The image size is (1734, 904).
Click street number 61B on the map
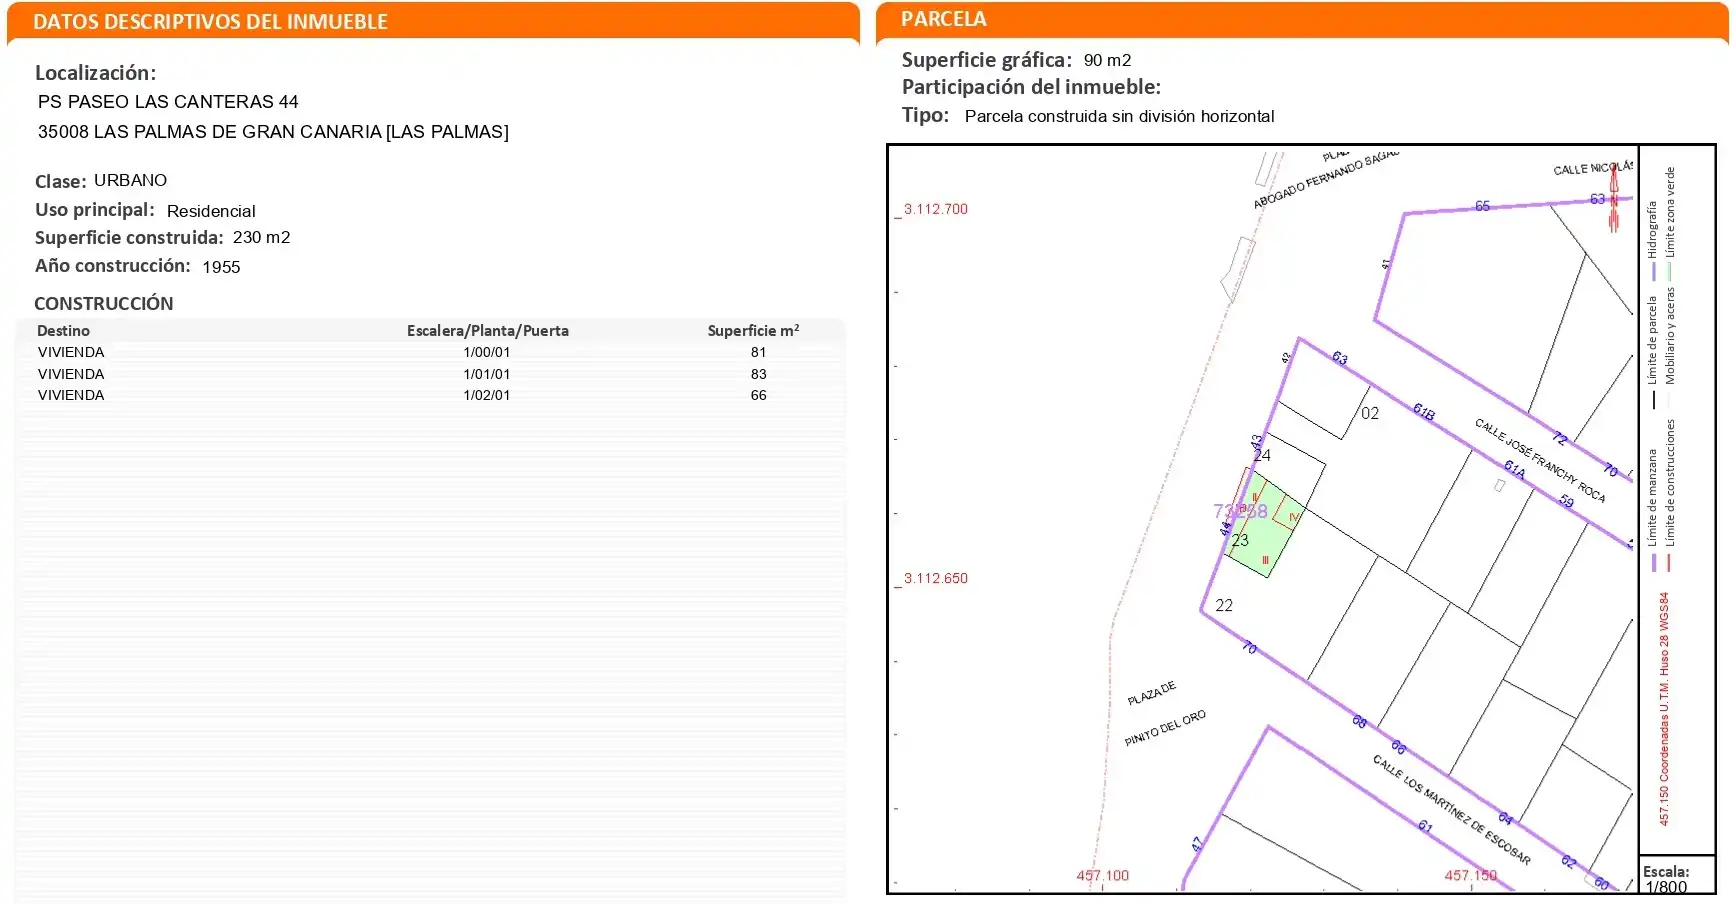click(1424, 411)
